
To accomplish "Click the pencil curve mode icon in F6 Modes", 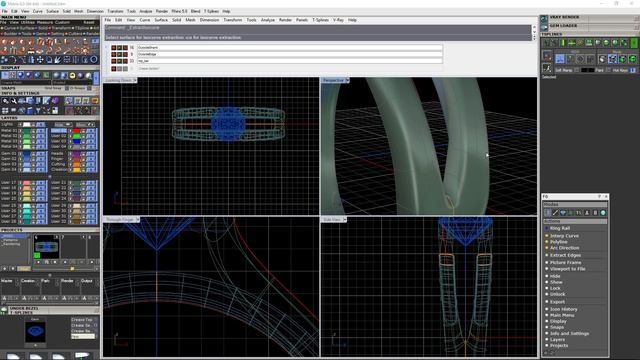I will [x=555, y=213].
